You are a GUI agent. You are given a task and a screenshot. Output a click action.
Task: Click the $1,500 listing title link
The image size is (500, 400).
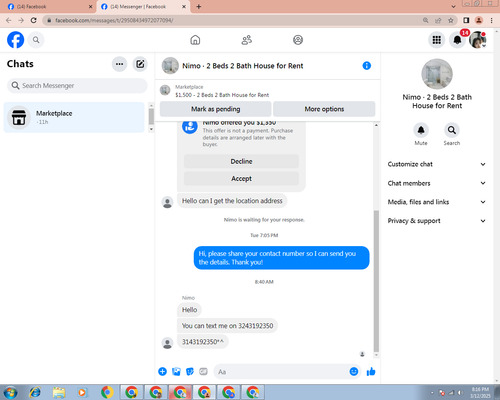tap(222, 95)
